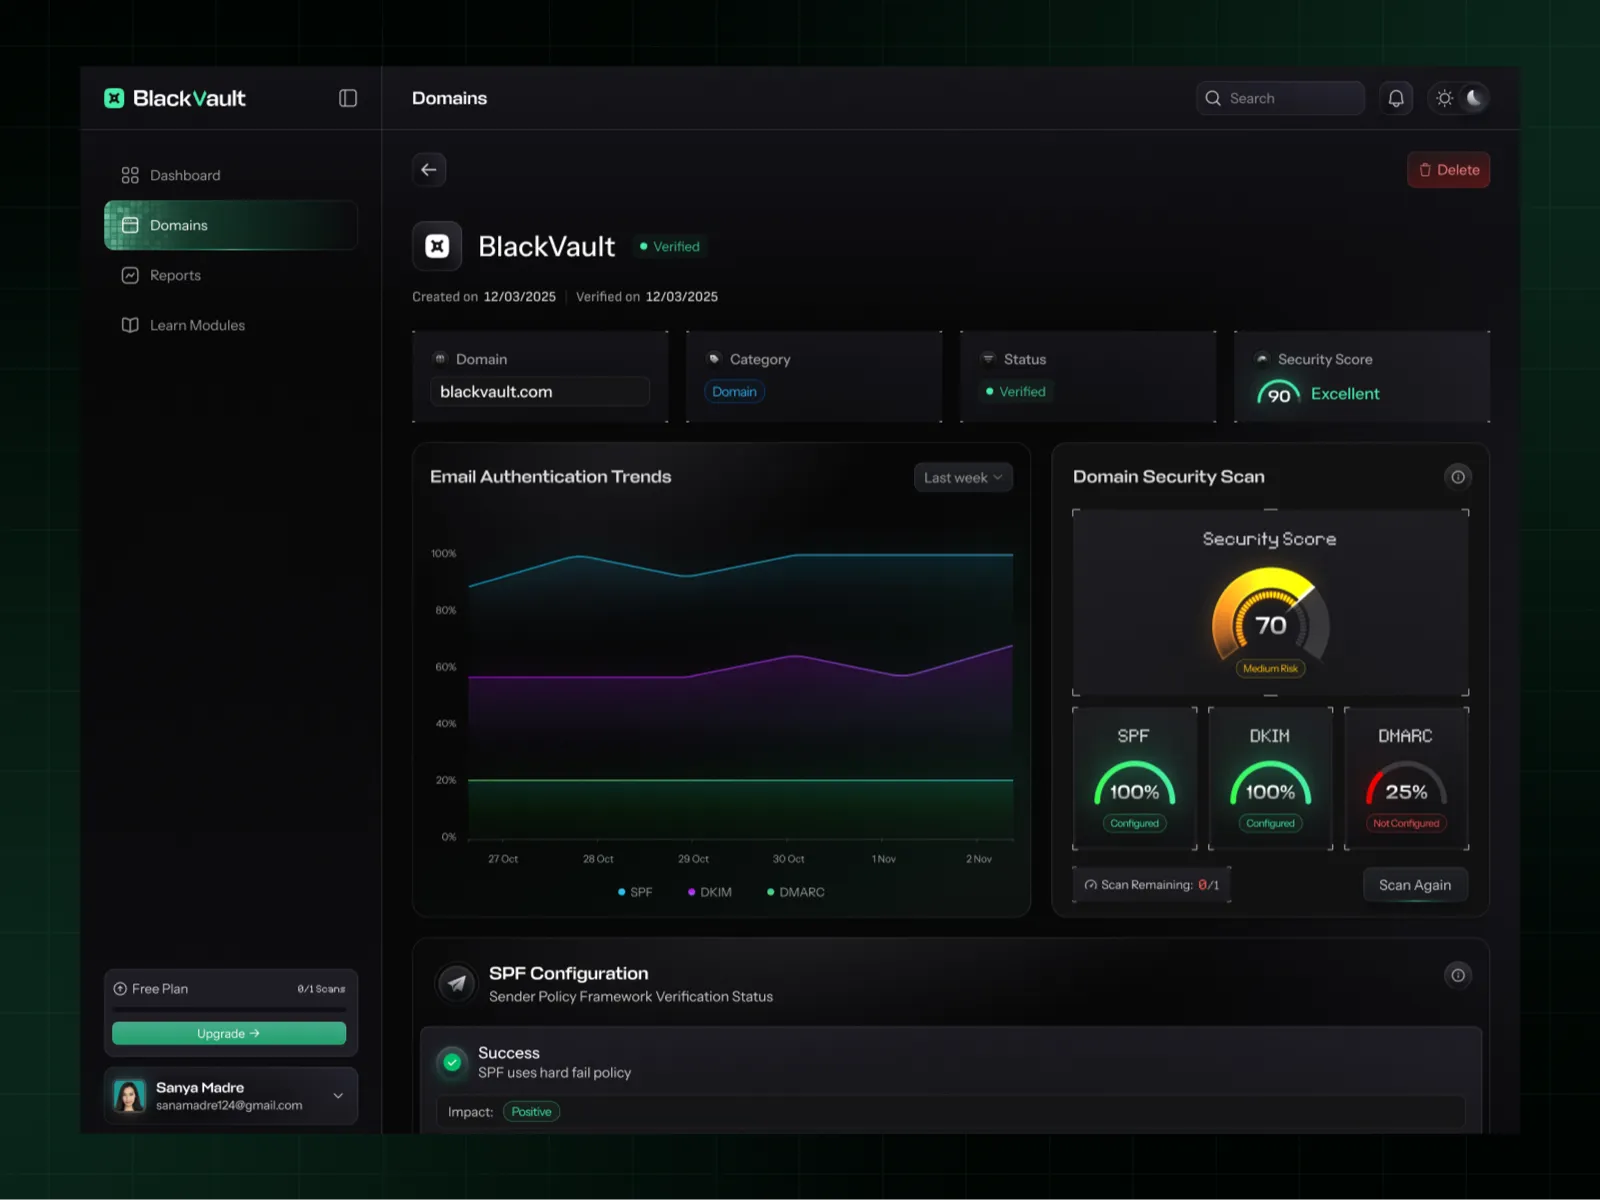Click Sanya Madre profile avatar

pyautogui.click(x=129, y=1096)
